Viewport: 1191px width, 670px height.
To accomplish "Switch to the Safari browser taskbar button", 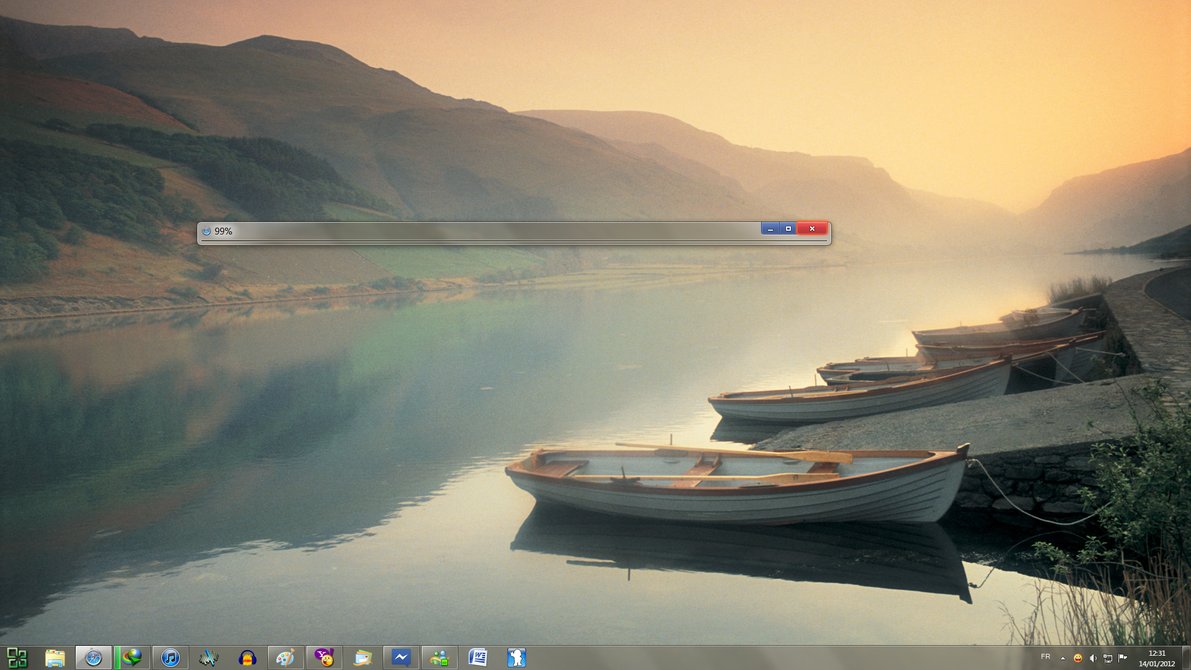I will [x=94, y=657].
